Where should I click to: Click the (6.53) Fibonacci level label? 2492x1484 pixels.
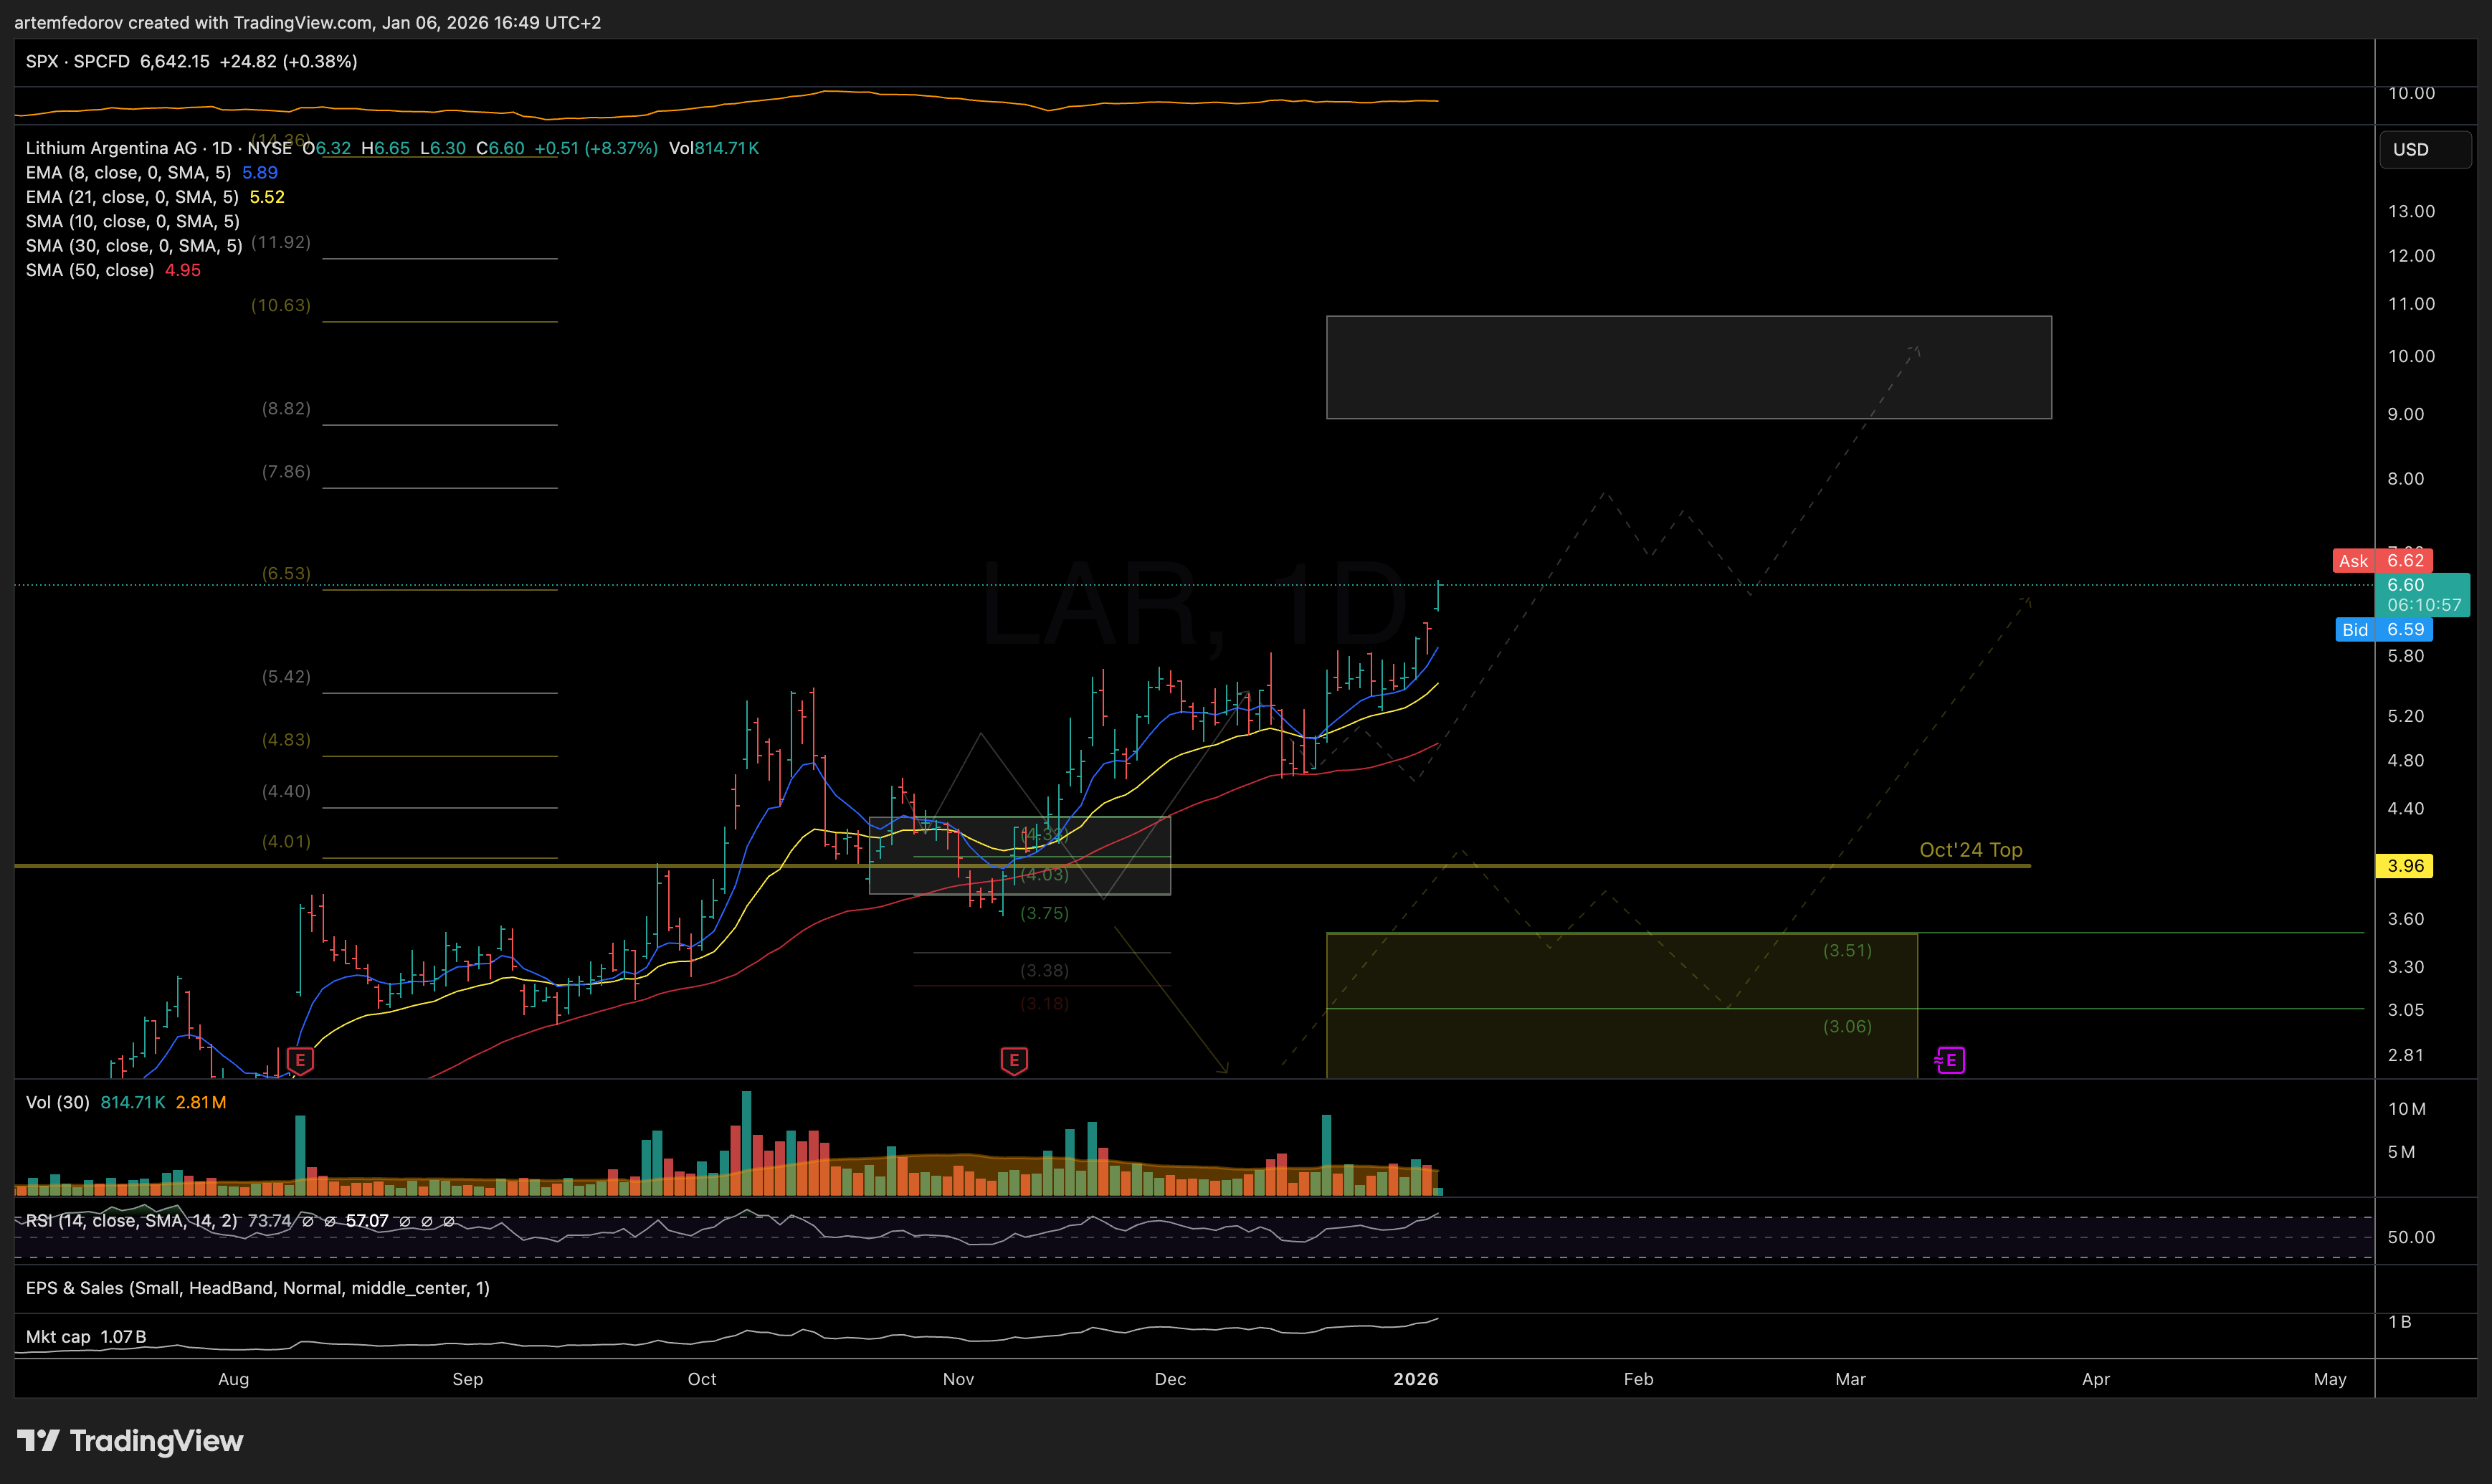point(286,573)
